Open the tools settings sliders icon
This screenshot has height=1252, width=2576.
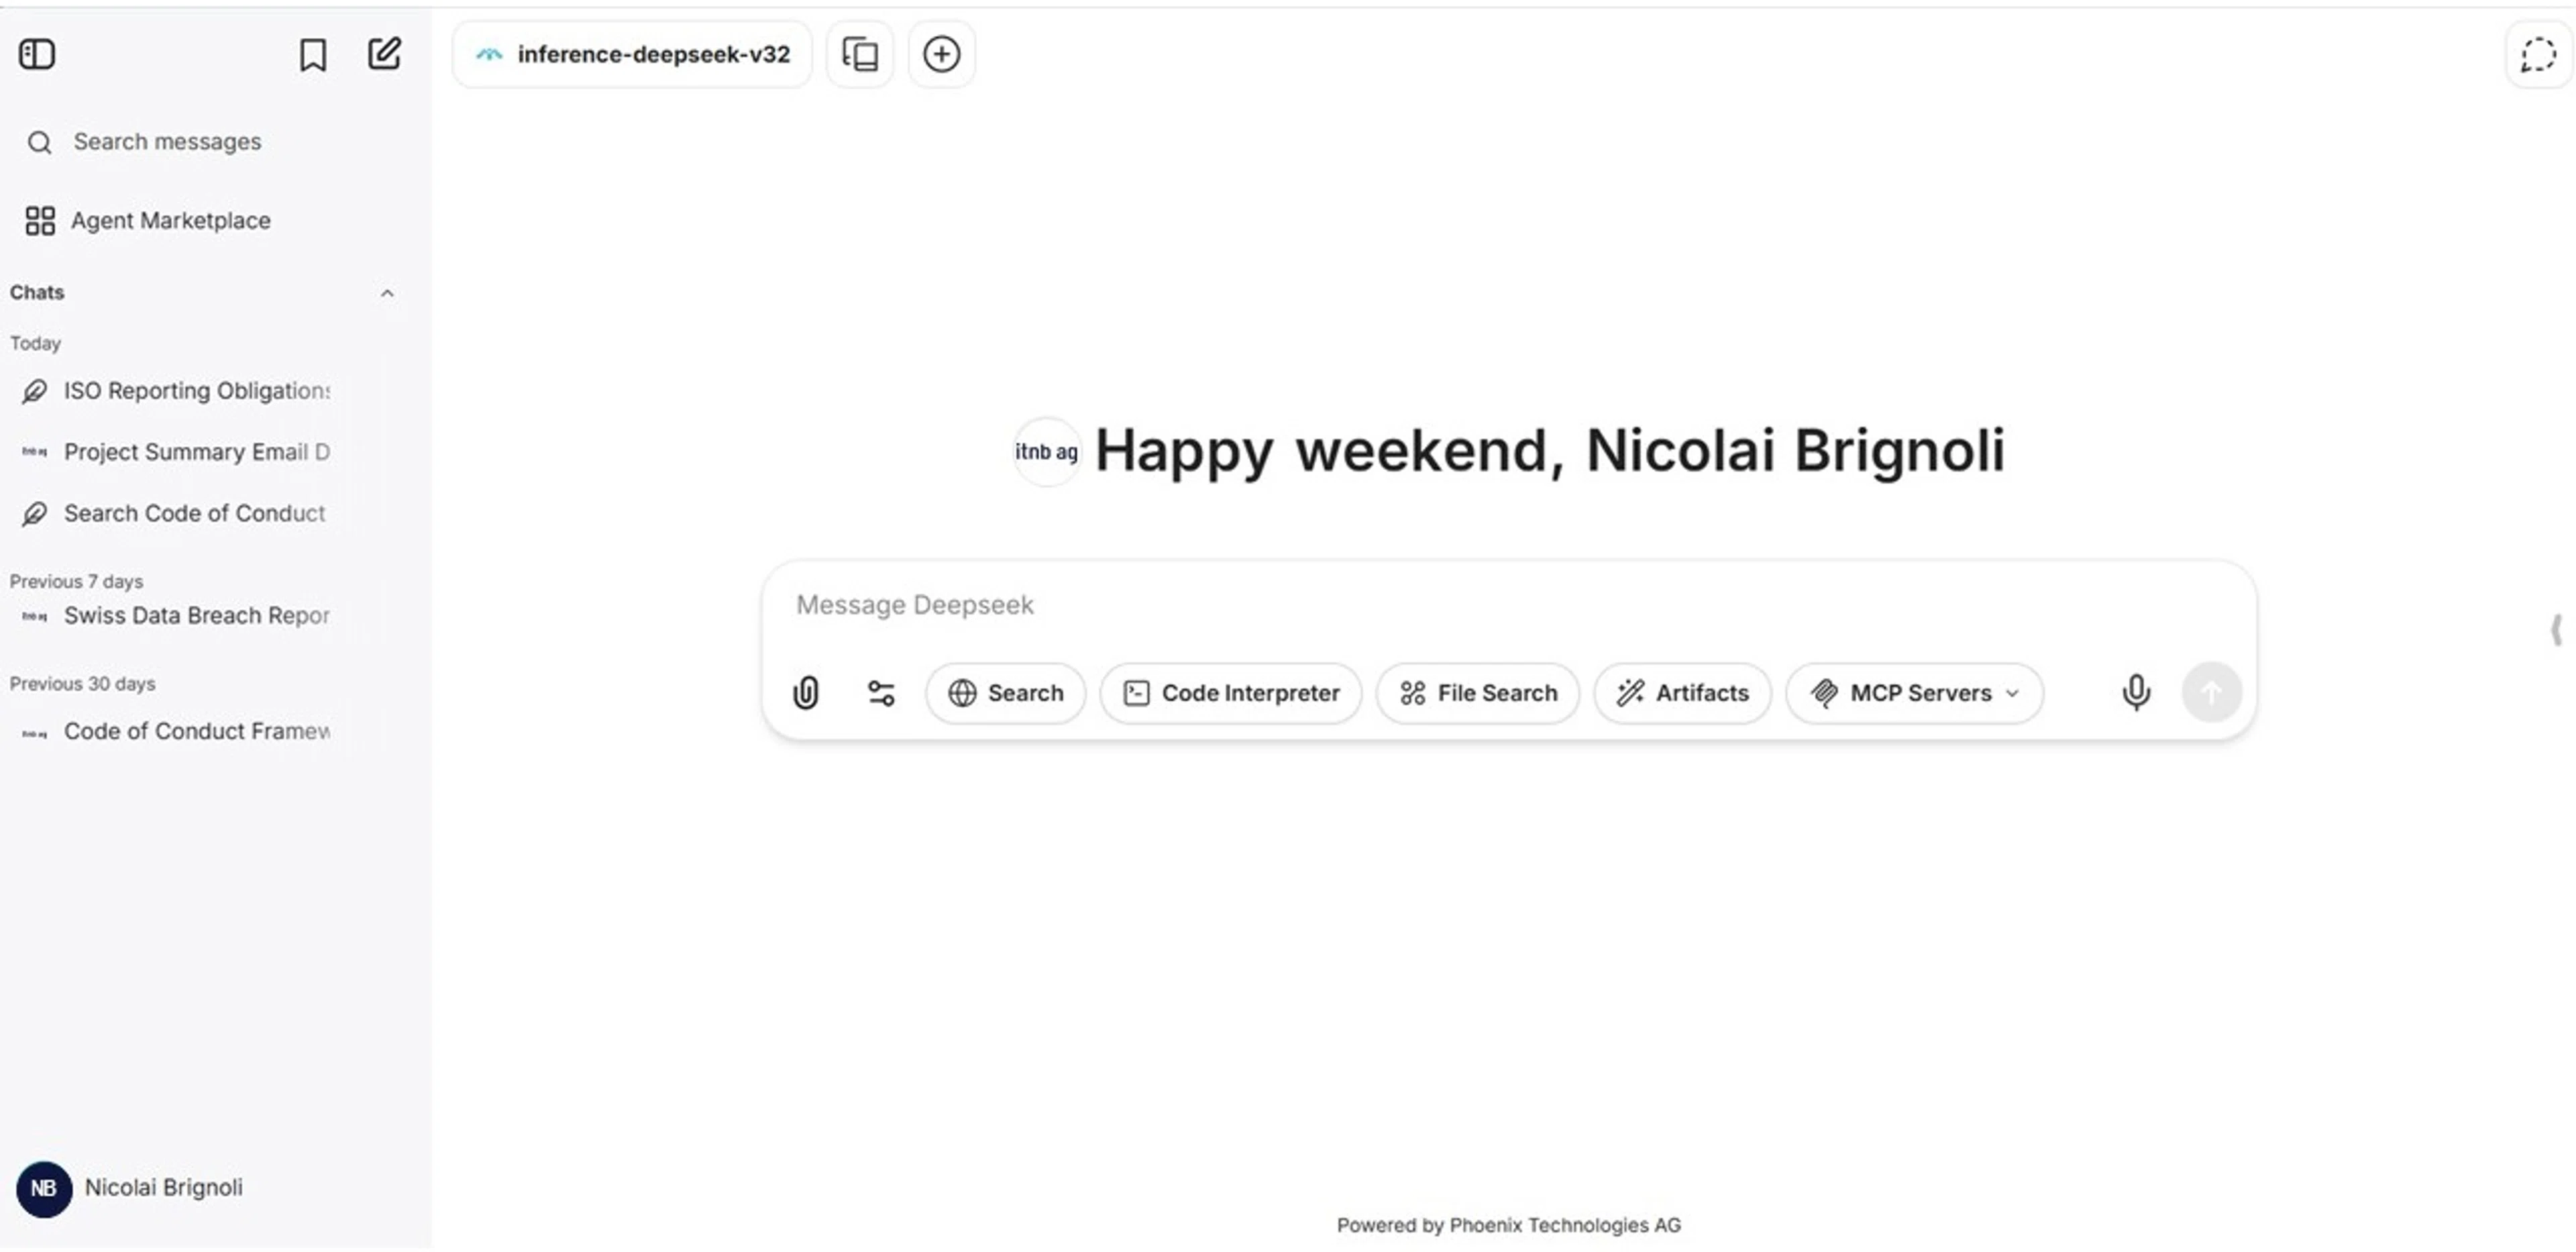click(881, 693)
